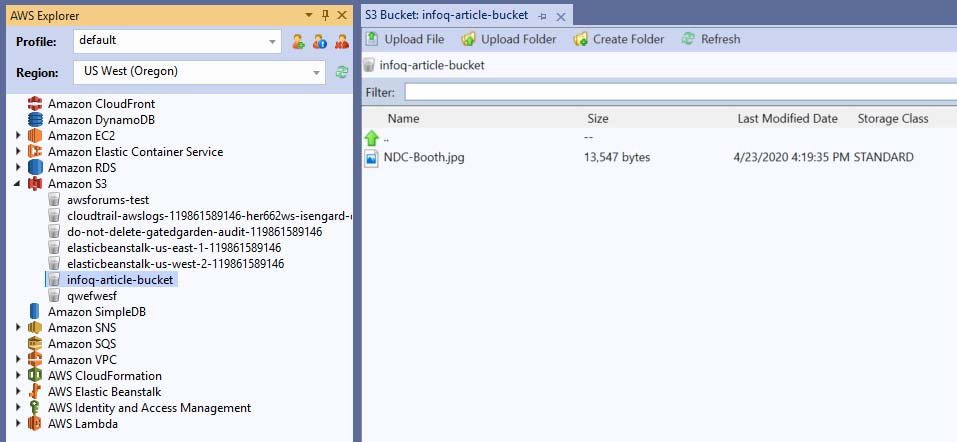This screenshot has width=957, height=442.
Task: Close the S3 Bucket tab
Action: (x=561, y=16)
